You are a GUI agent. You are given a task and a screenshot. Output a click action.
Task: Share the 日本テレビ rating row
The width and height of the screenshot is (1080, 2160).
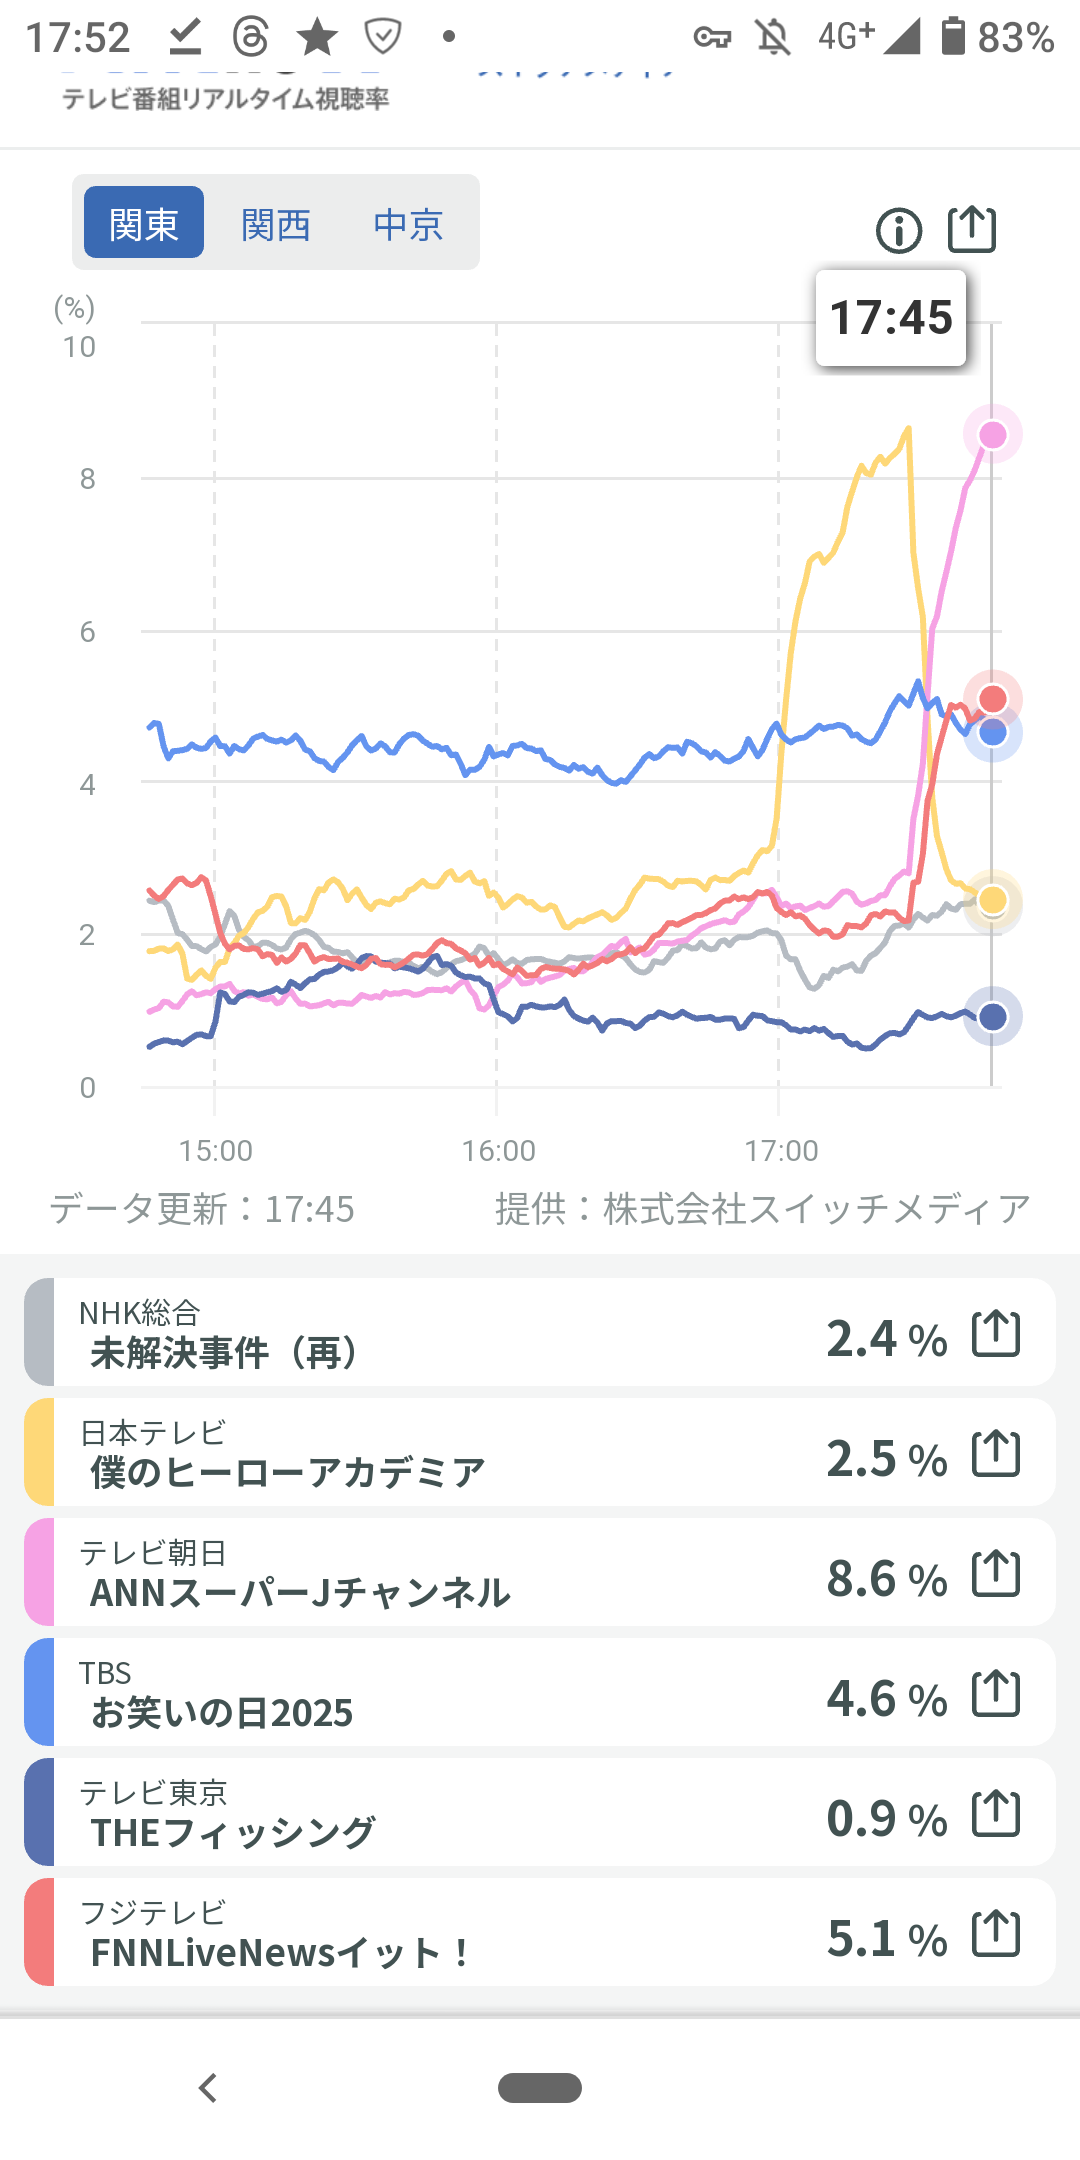click(x=996, y=1453)
